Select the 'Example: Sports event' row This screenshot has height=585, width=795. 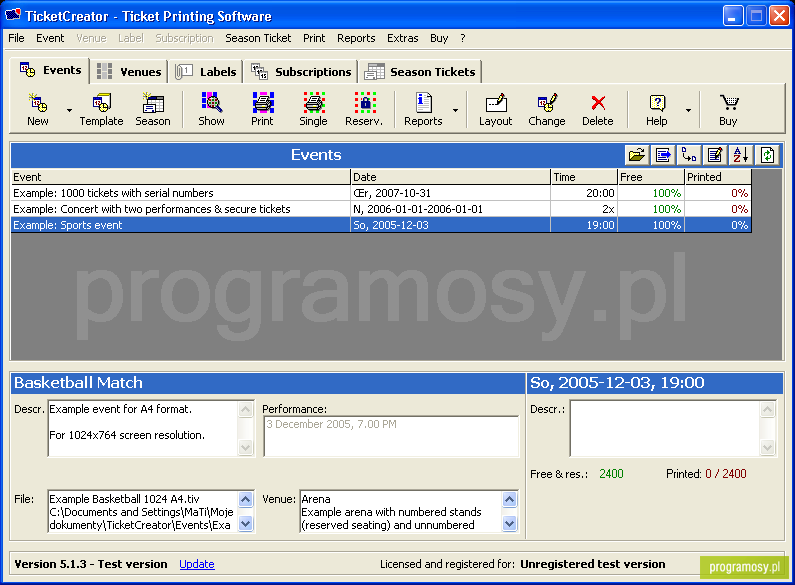coord(381,225)
